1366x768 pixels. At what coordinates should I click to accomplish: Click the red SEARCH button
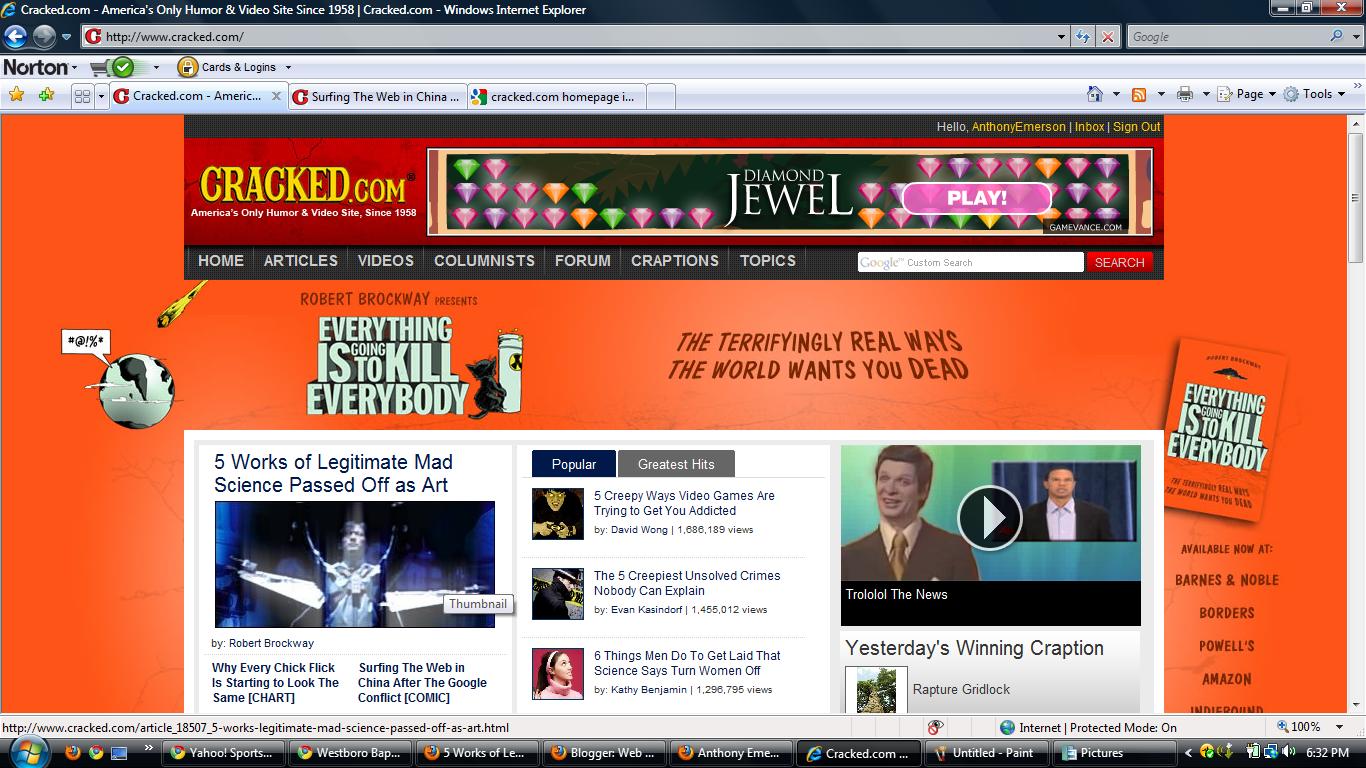(1119, 262)
